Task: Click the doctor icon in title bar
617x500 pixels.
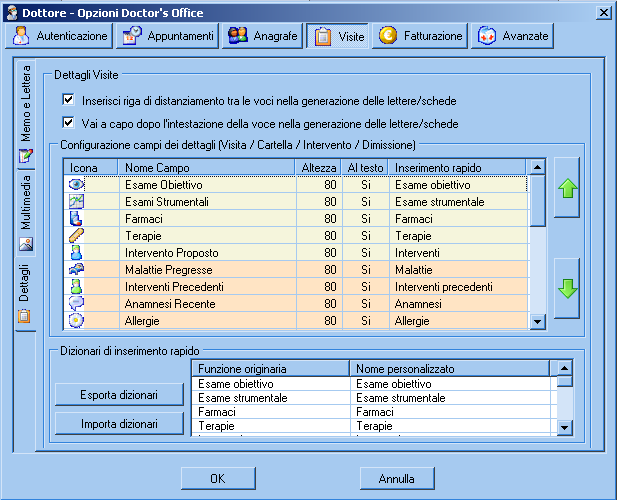Action: coord(13,13)
